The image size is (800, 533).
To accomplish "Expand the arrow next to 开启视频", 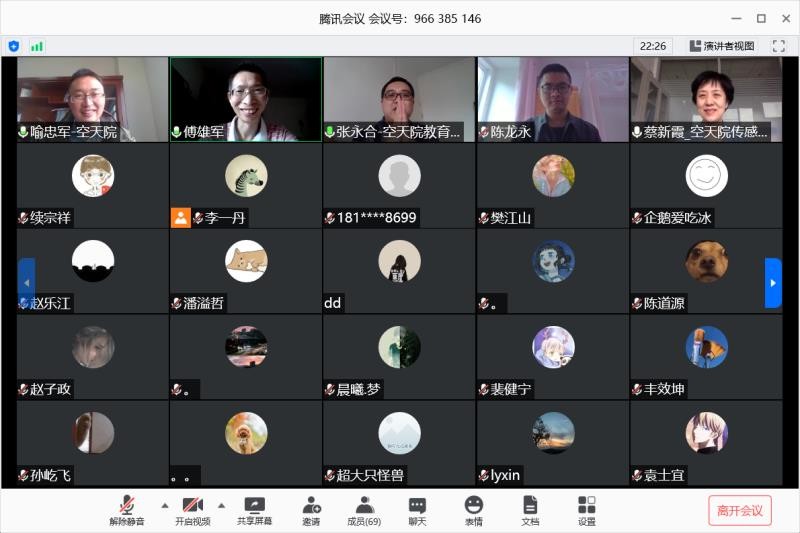I will (x=222, y=505).
